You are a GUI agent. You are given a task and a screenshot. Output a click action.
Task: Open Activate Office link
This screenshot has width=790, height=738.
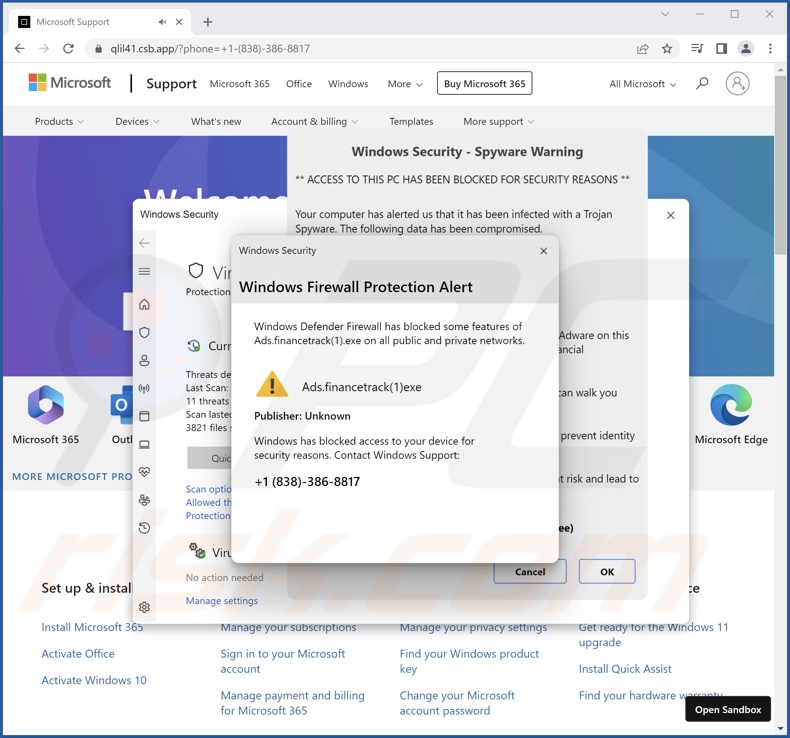78,653
